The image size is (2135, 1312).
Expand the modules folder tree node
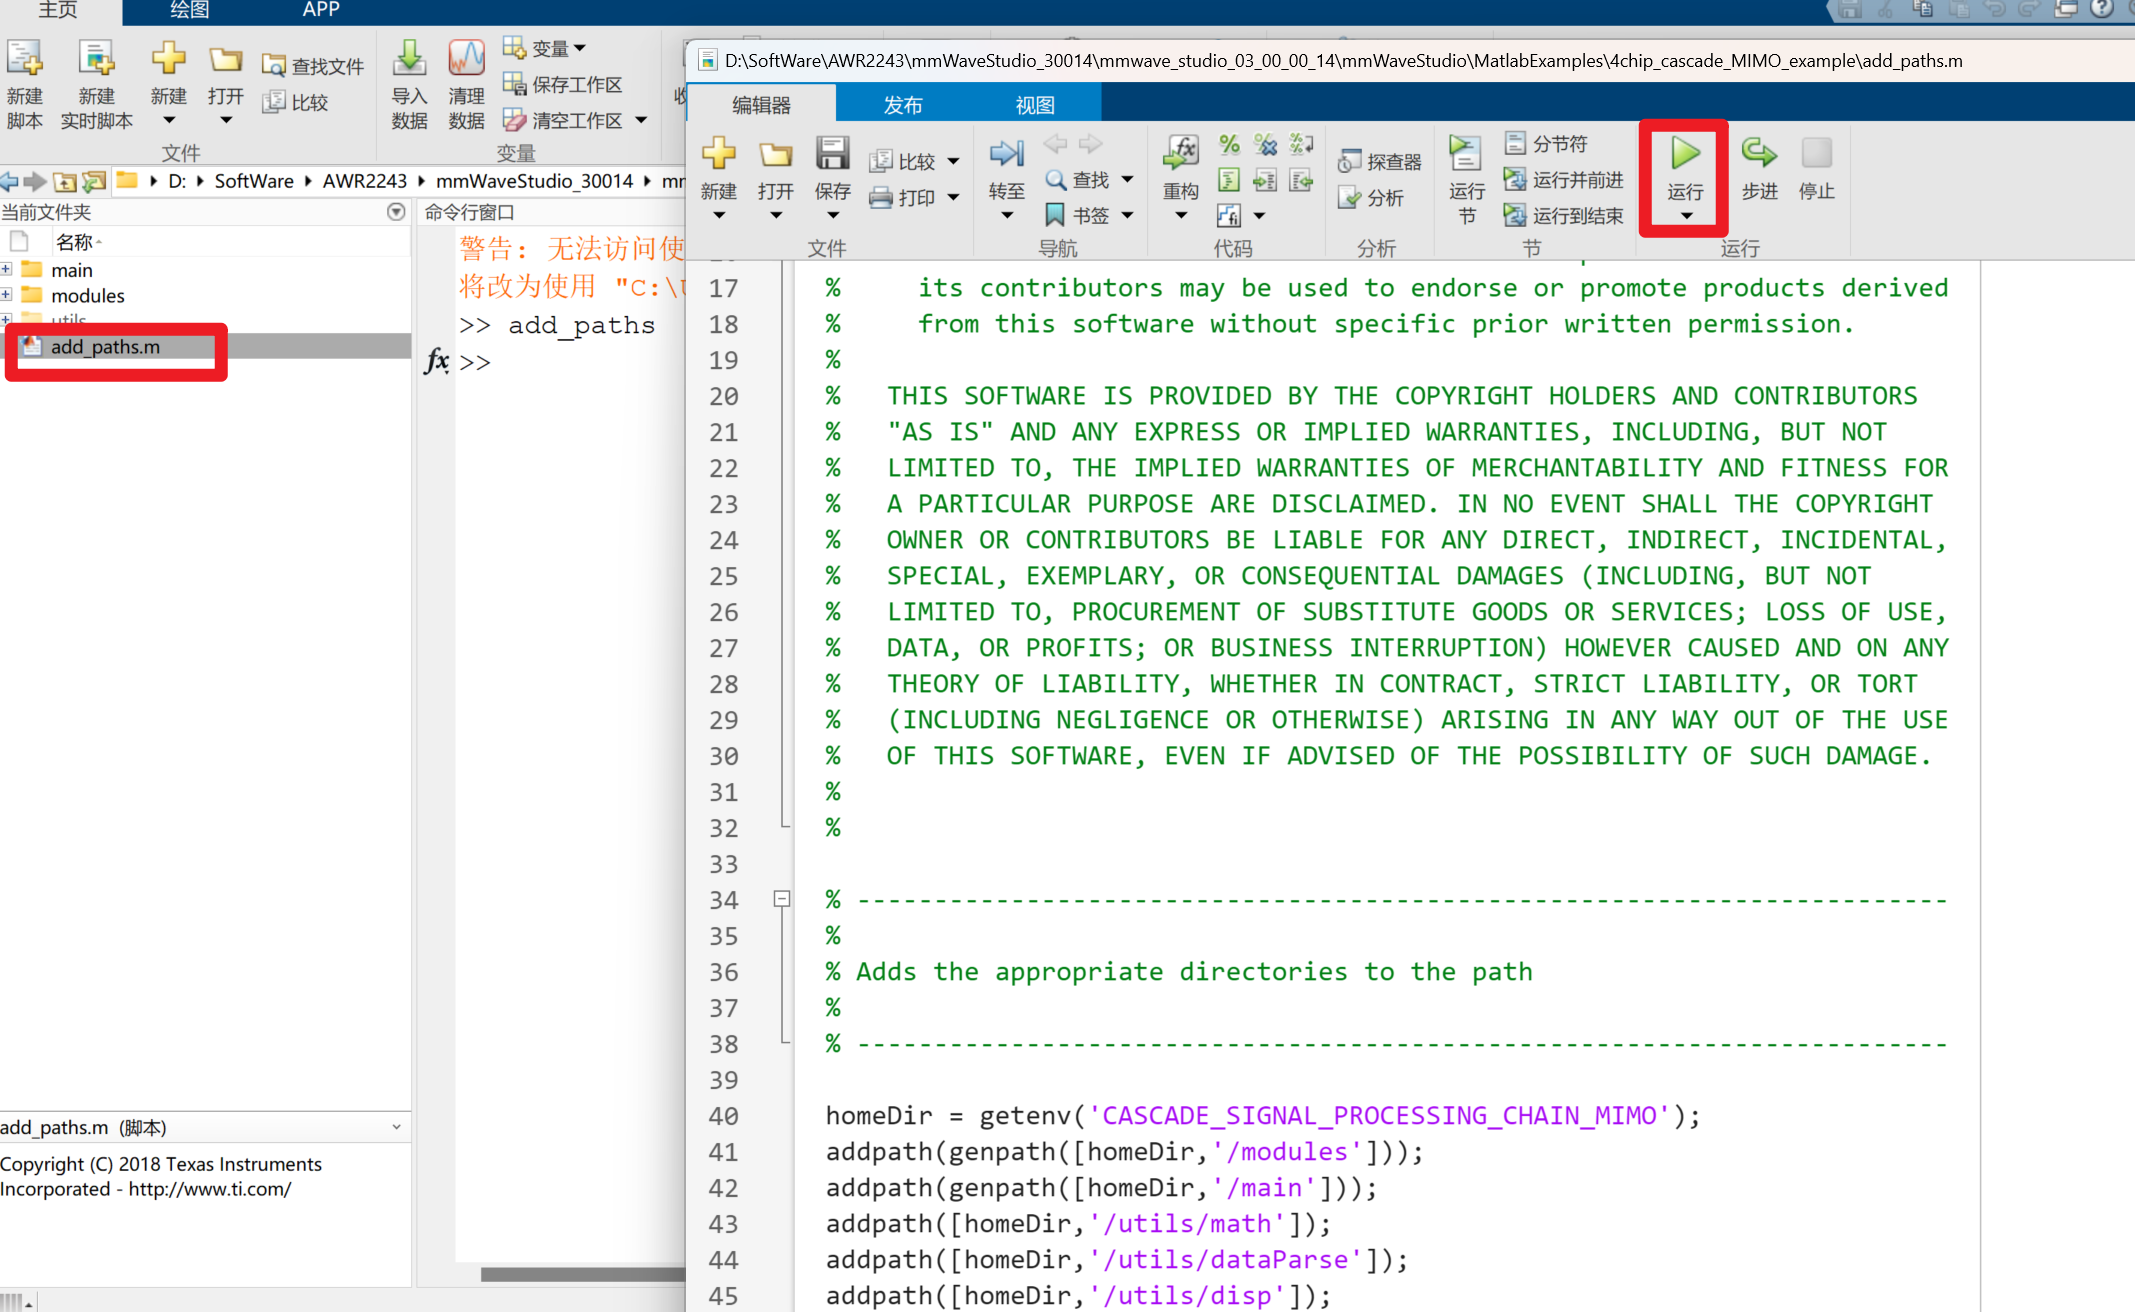pos(6,295)
